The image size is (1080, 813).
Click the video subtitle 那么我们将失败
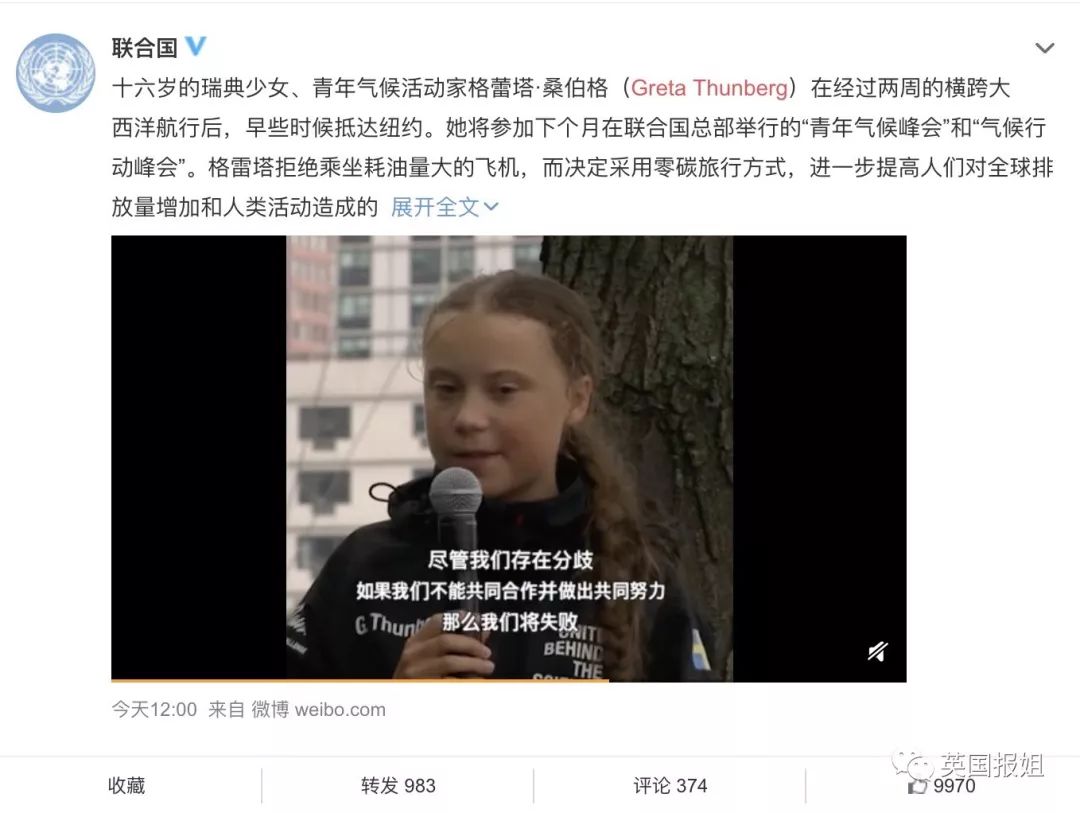coord(509,621)
